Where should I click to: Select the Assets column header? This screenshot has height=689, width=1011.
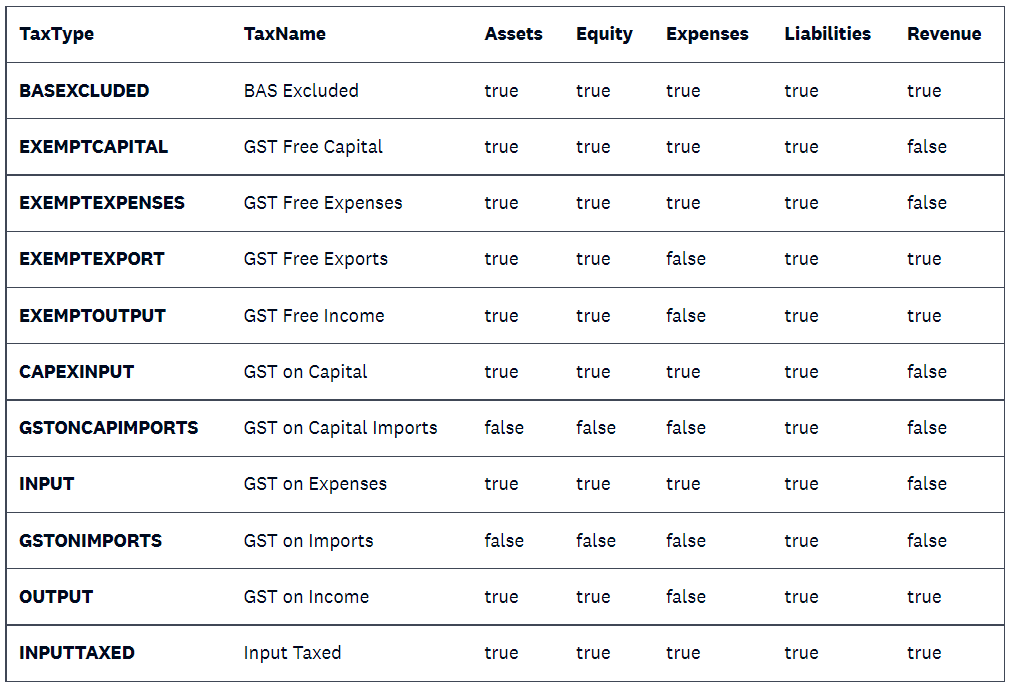[x=513, y=34]
